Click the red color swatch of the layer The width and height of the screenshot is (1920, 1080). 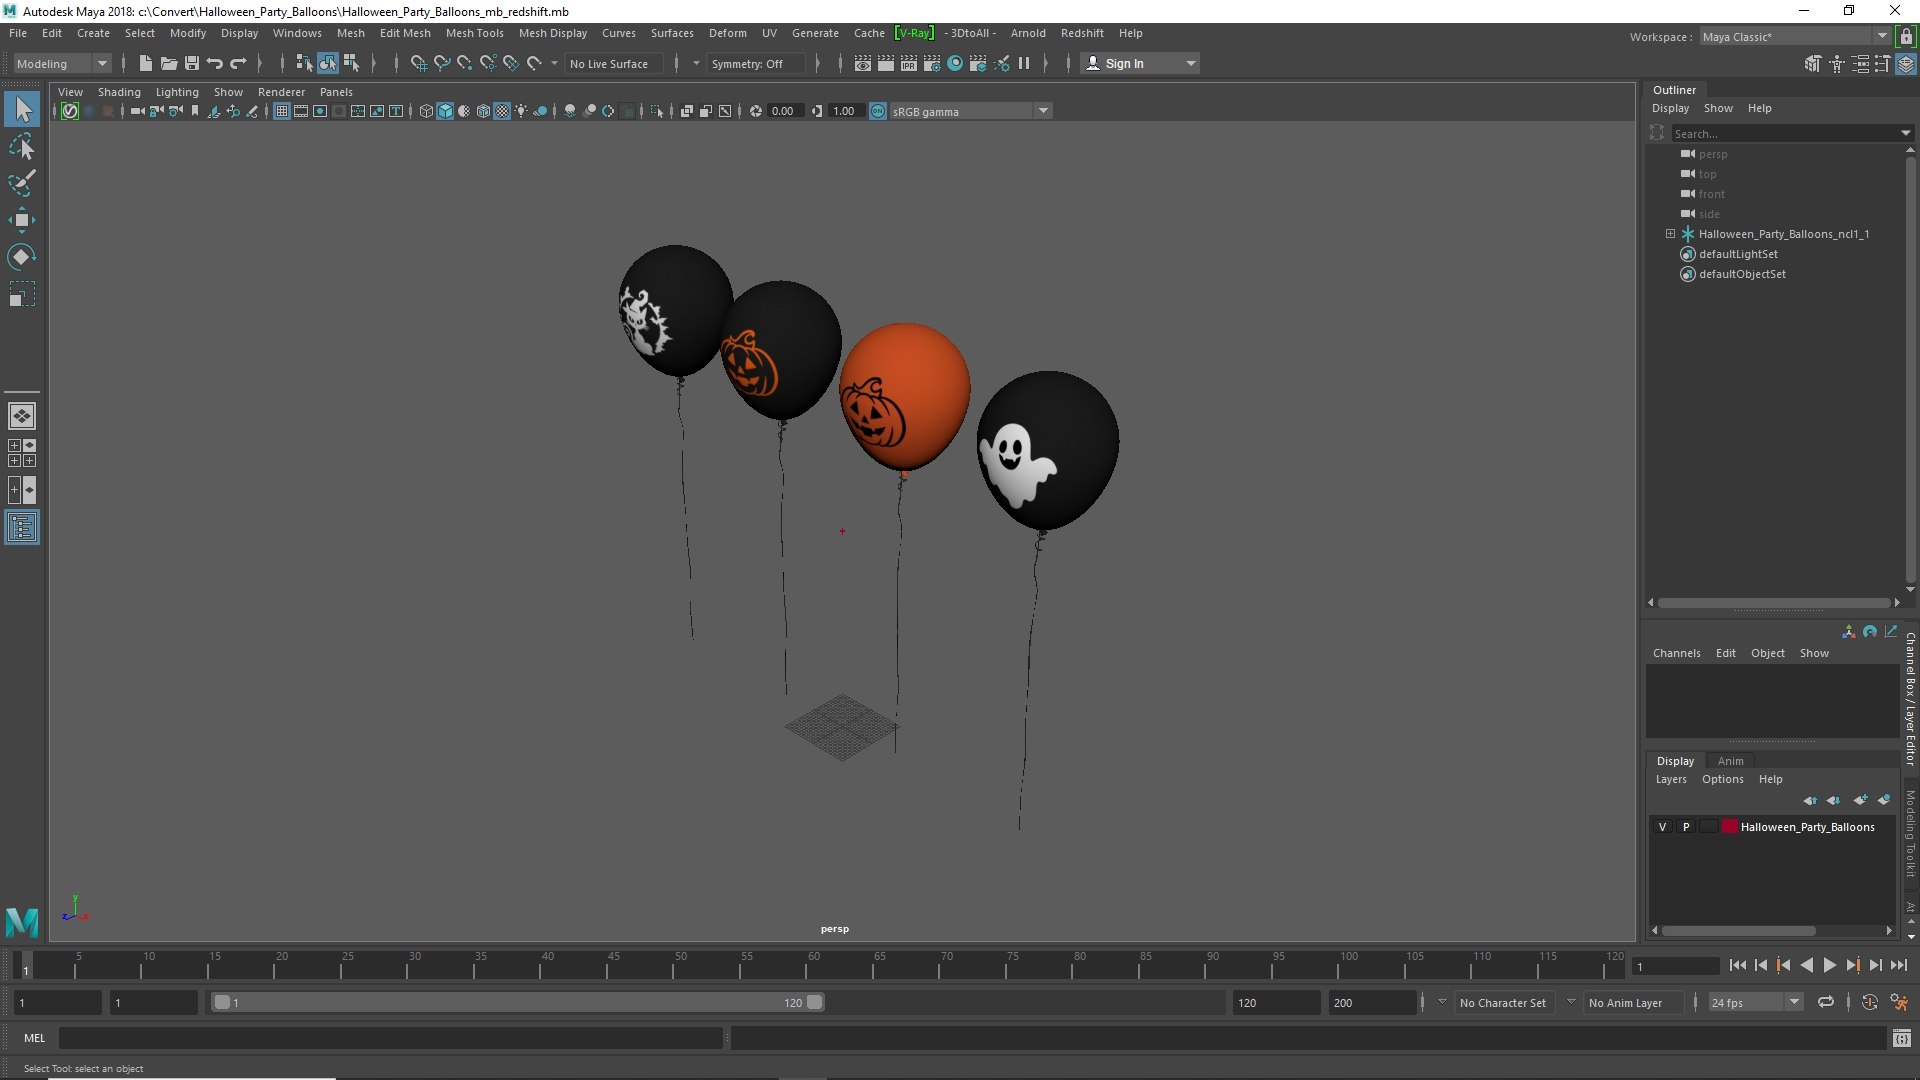1729,827
